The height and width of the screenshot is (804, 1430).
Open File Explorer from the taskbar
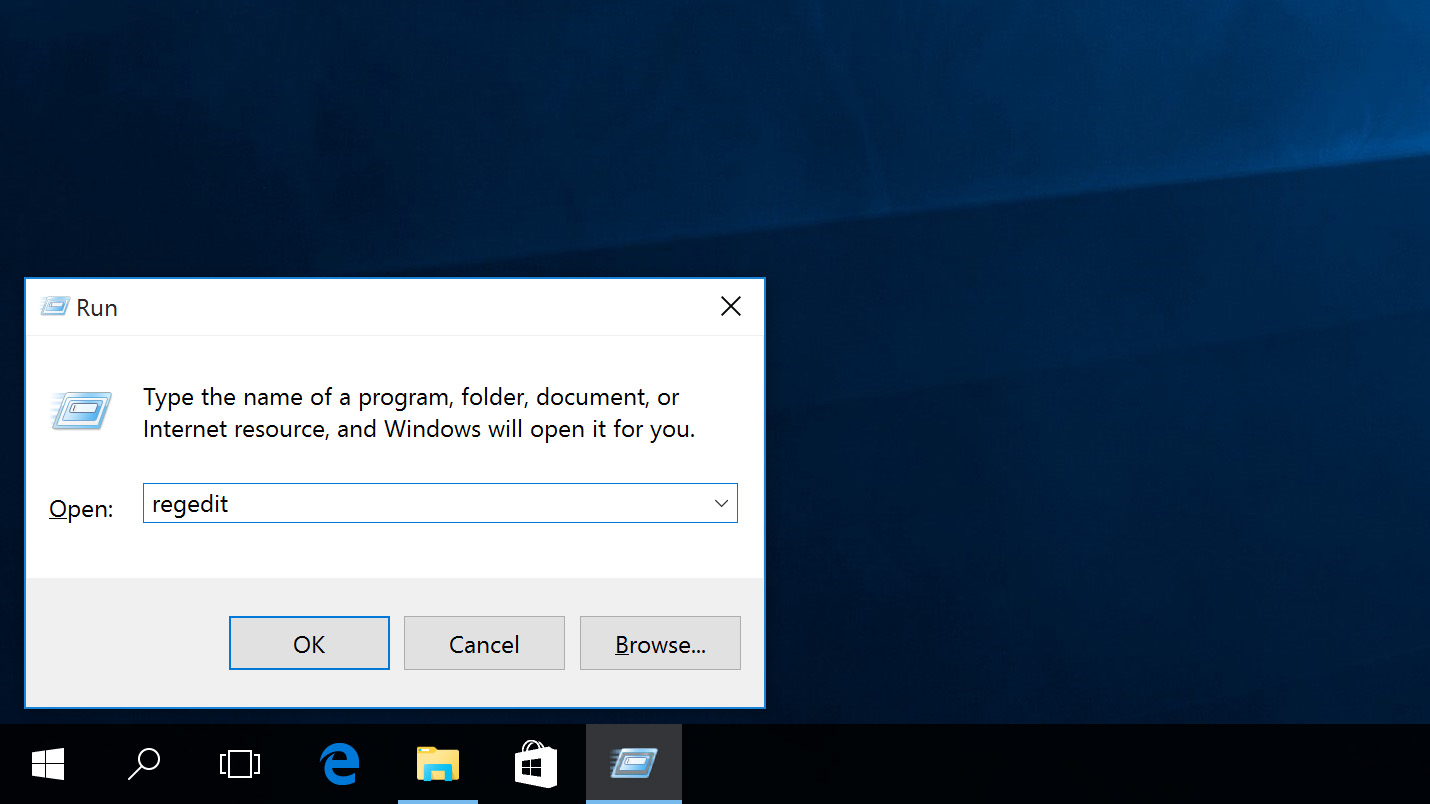pyautogui.click(x=437, y=763)
